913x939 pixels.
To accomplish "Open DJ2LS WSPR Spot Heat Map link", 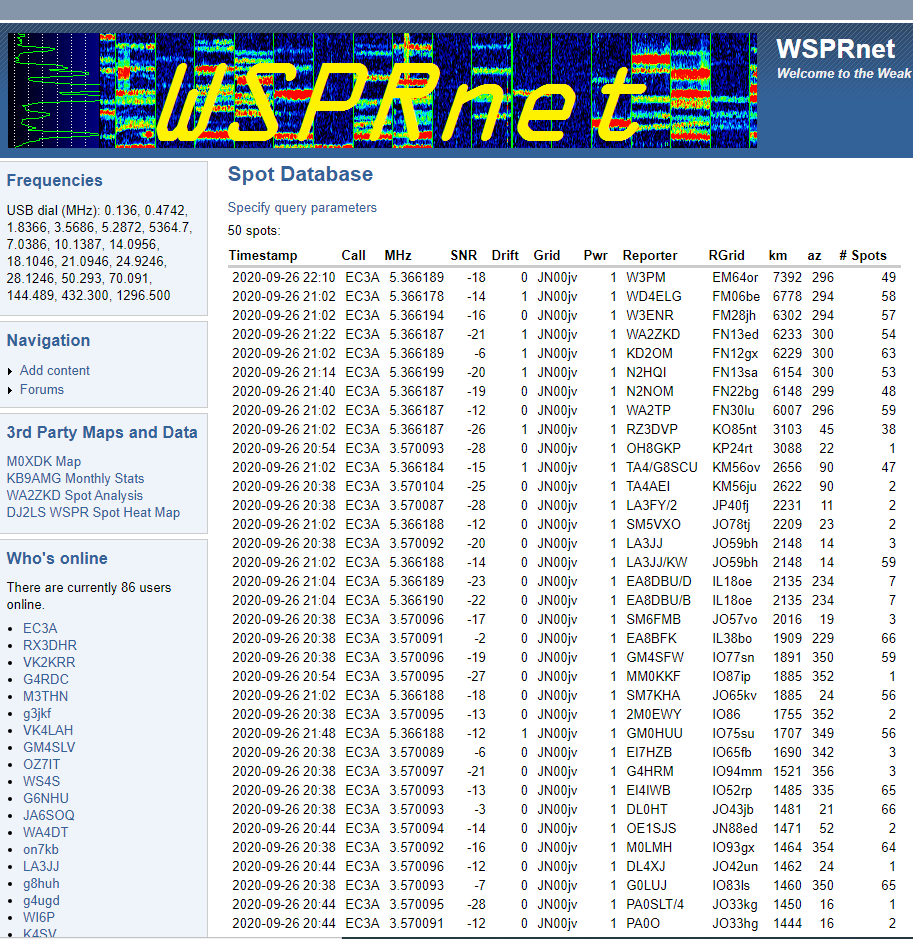I will [x=93, y=512].
